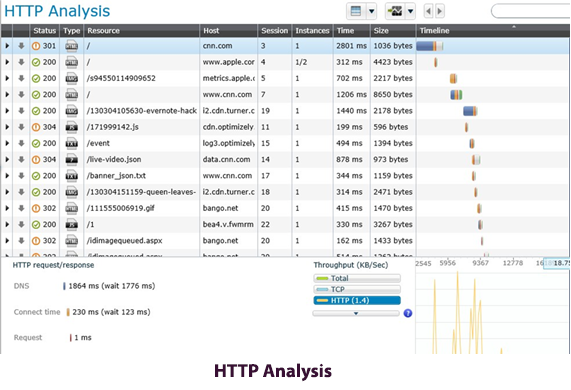The width and height of the screenshot is (571, 390).
Task: Sort by Instances column header
Action: click(x=312, y=31)
